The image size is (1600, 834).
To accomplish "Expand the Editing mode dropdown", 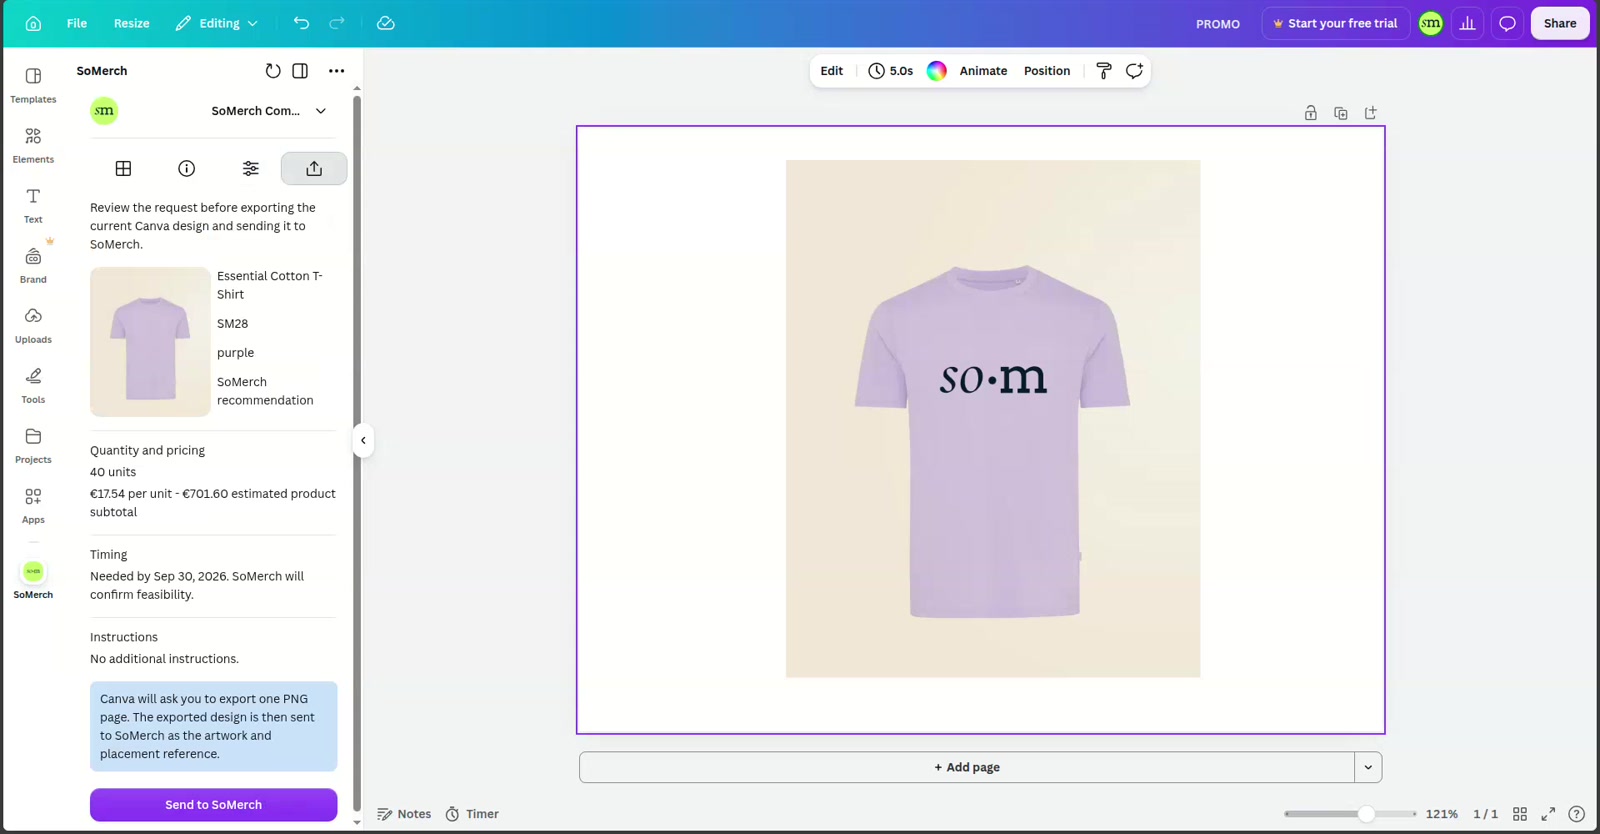I will coord(217,23).
